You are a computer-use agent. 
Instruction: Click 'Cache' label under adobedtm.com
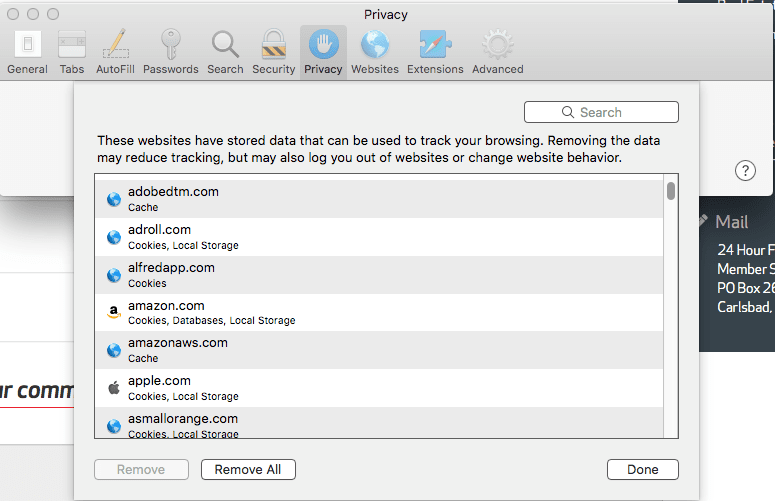(x=143, y=208)
